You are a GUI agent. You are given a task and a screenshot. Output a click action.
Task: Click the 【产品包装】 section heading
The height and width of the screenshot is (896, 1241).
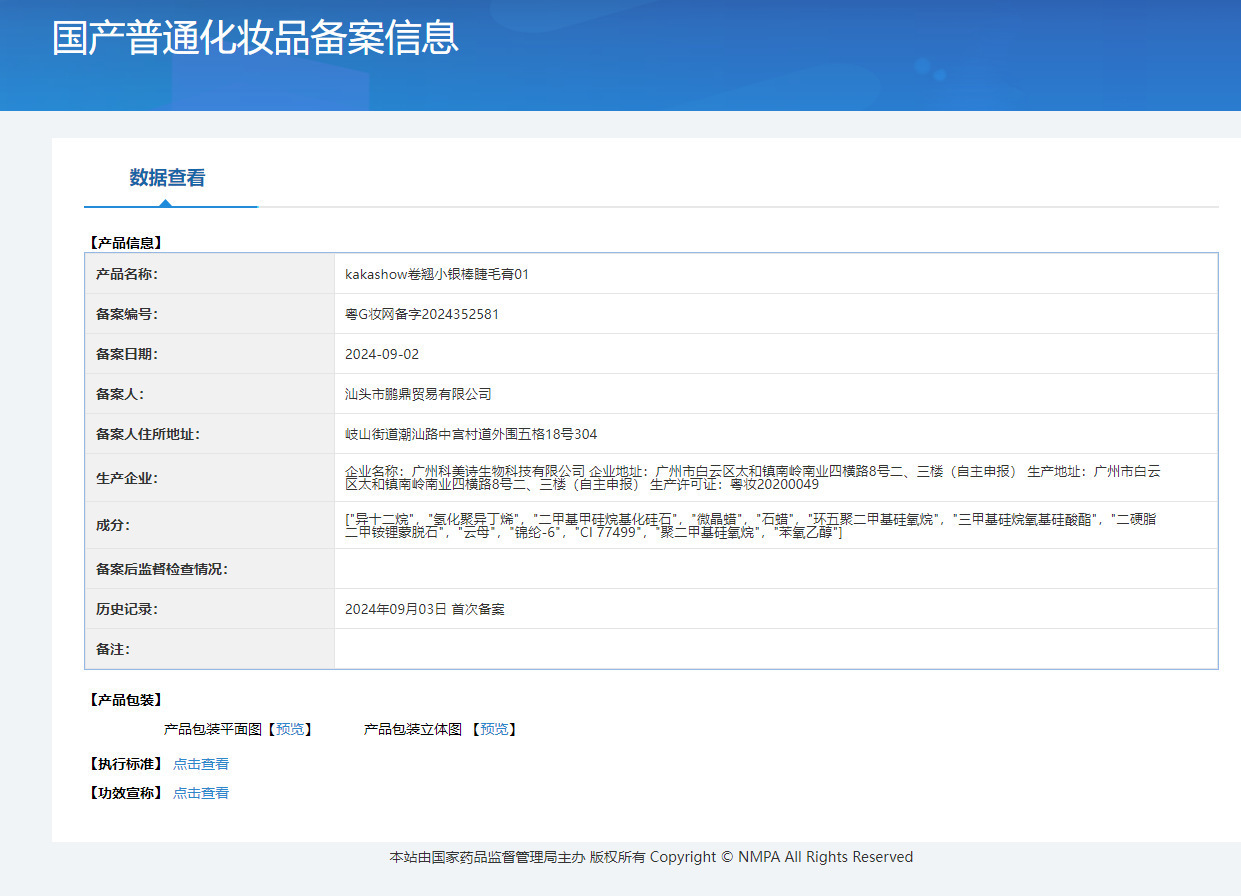point(125,700)
